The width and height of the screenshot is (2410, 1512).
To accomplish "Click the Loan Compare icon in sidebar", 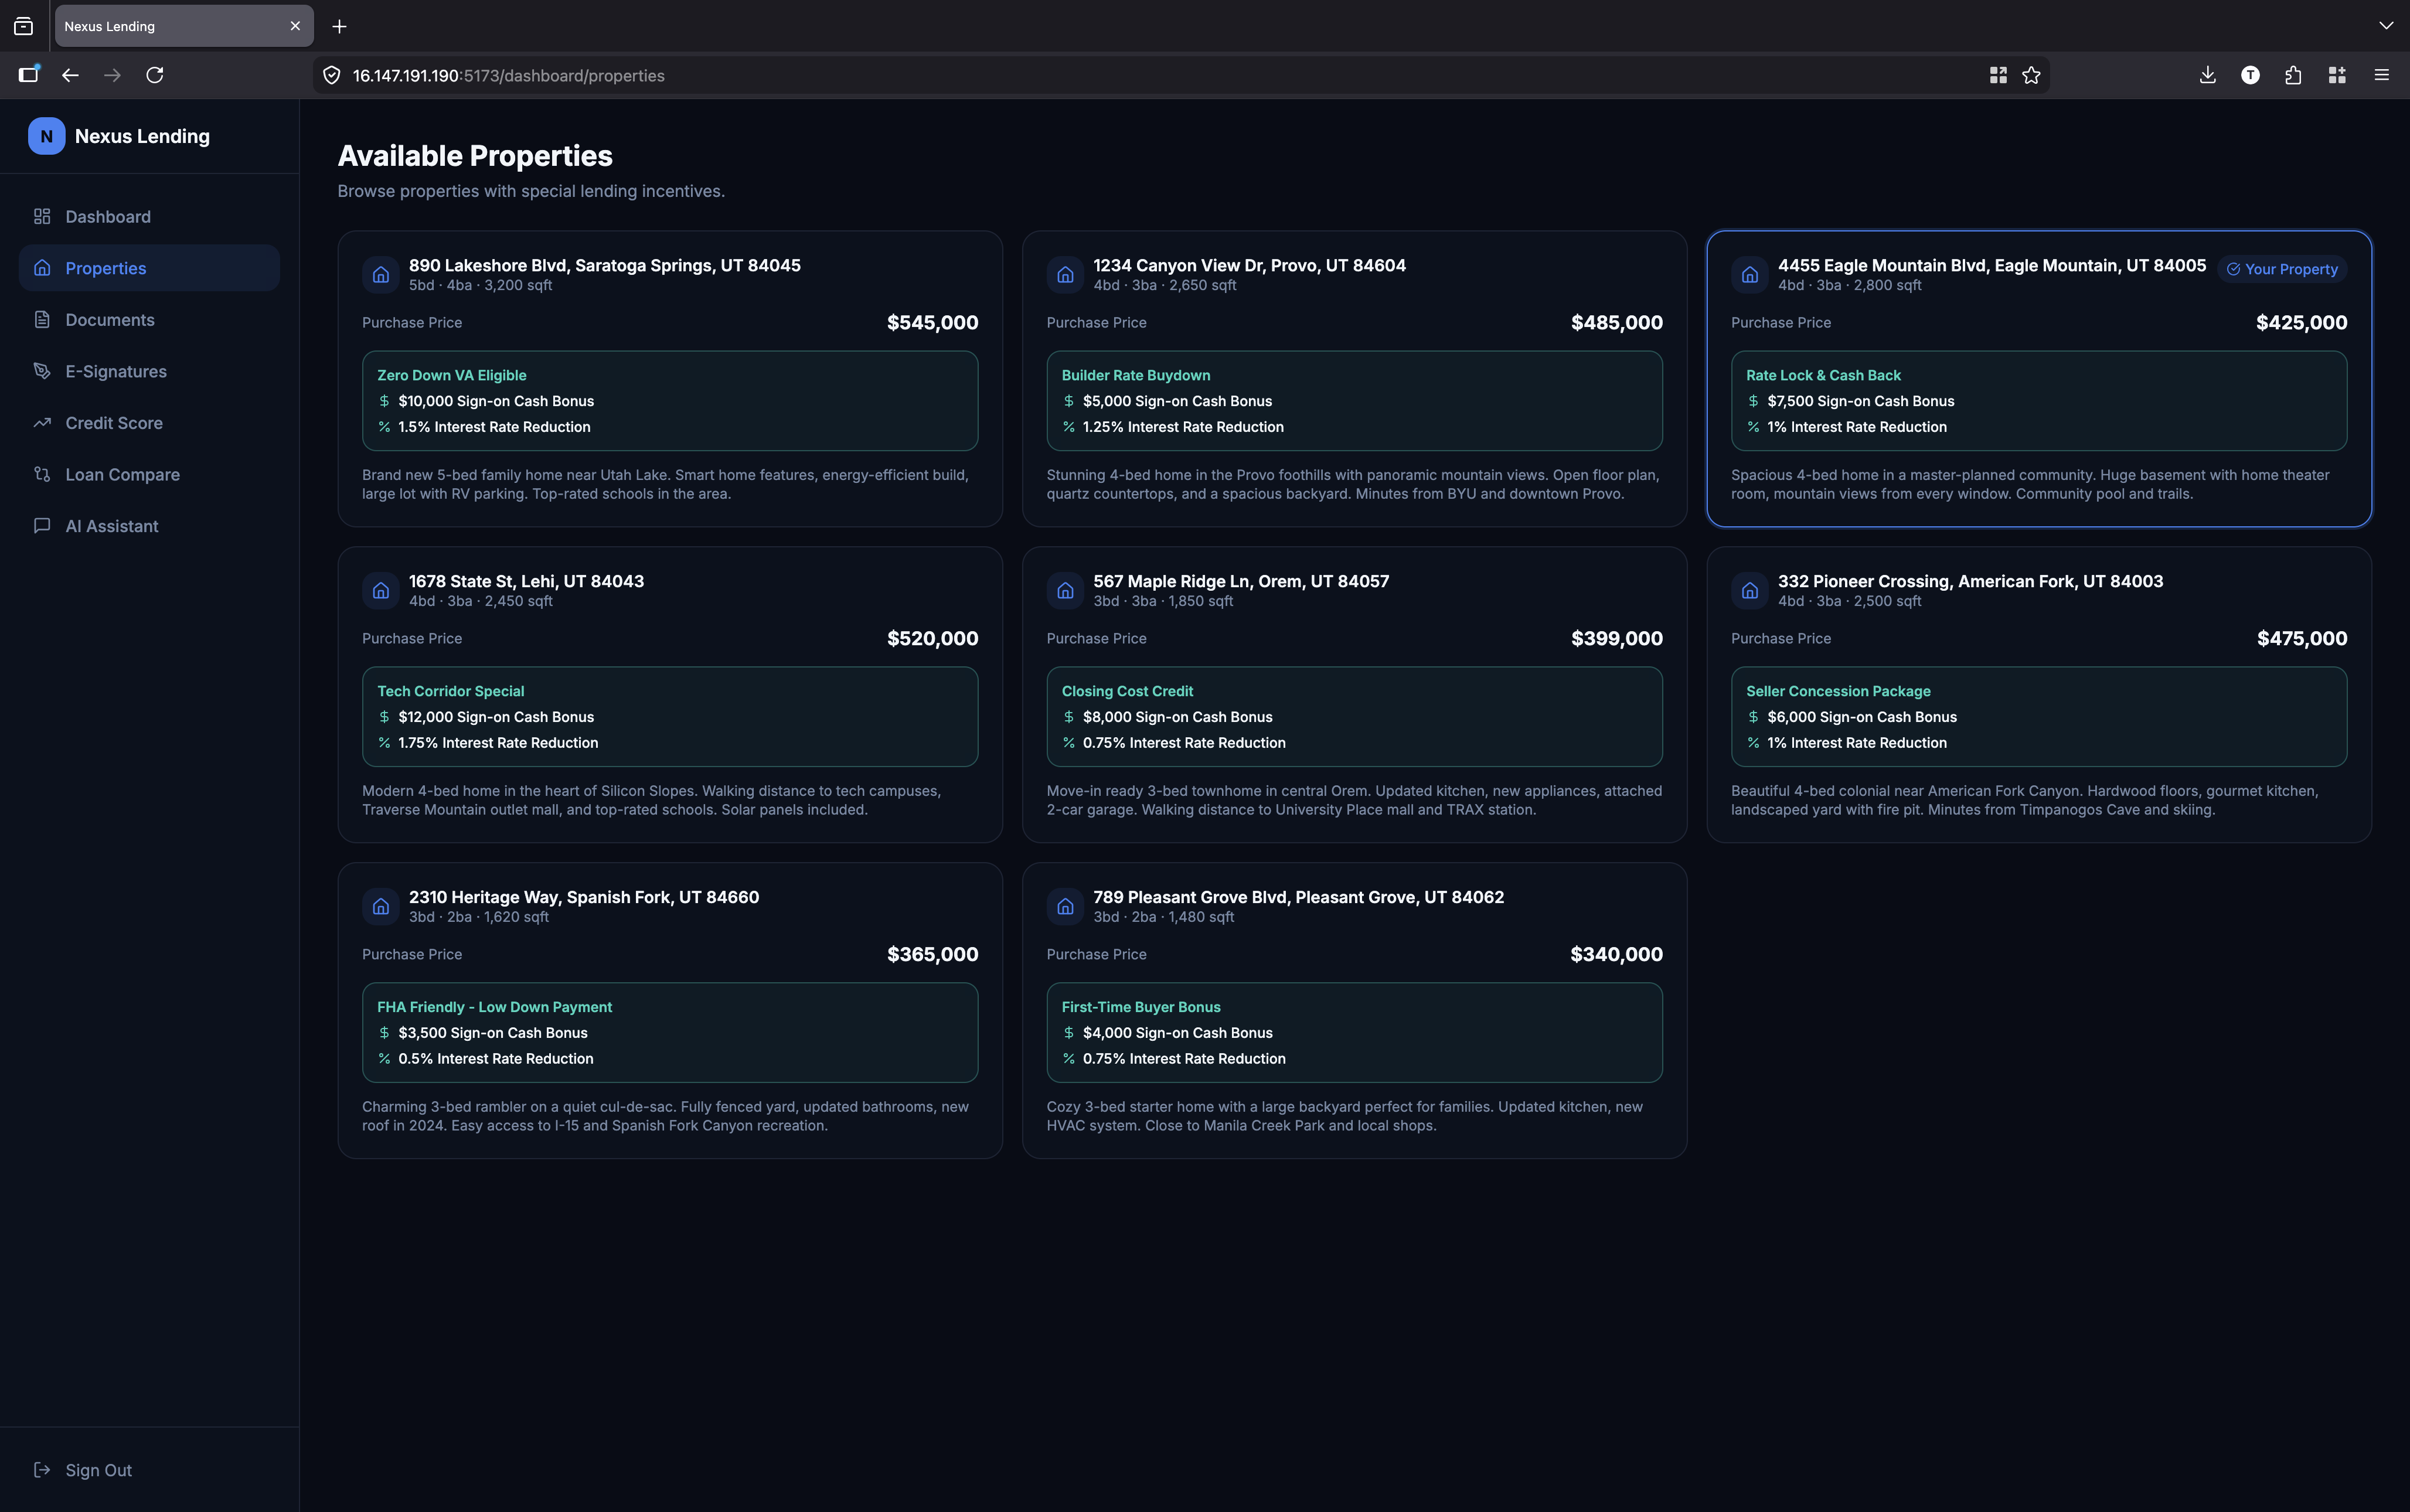I will tap(42, 474).
